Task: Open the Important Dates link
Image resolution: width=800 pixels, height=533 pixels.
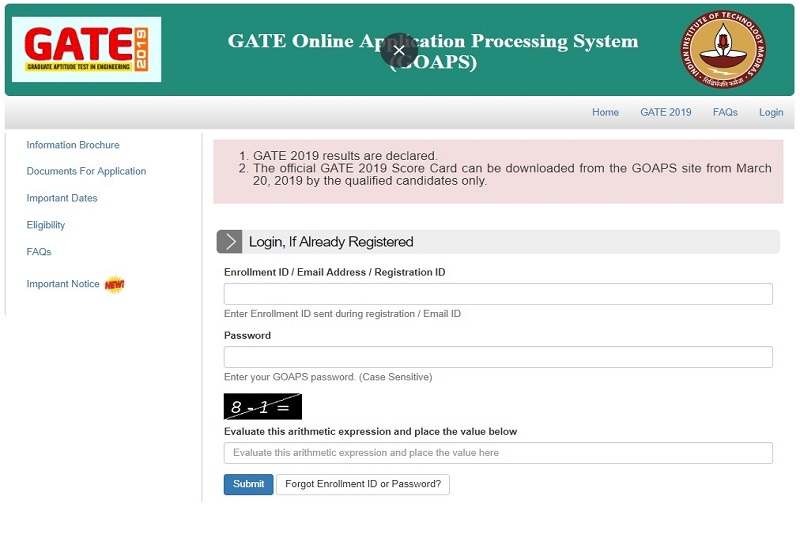Action: click(62, 198)
